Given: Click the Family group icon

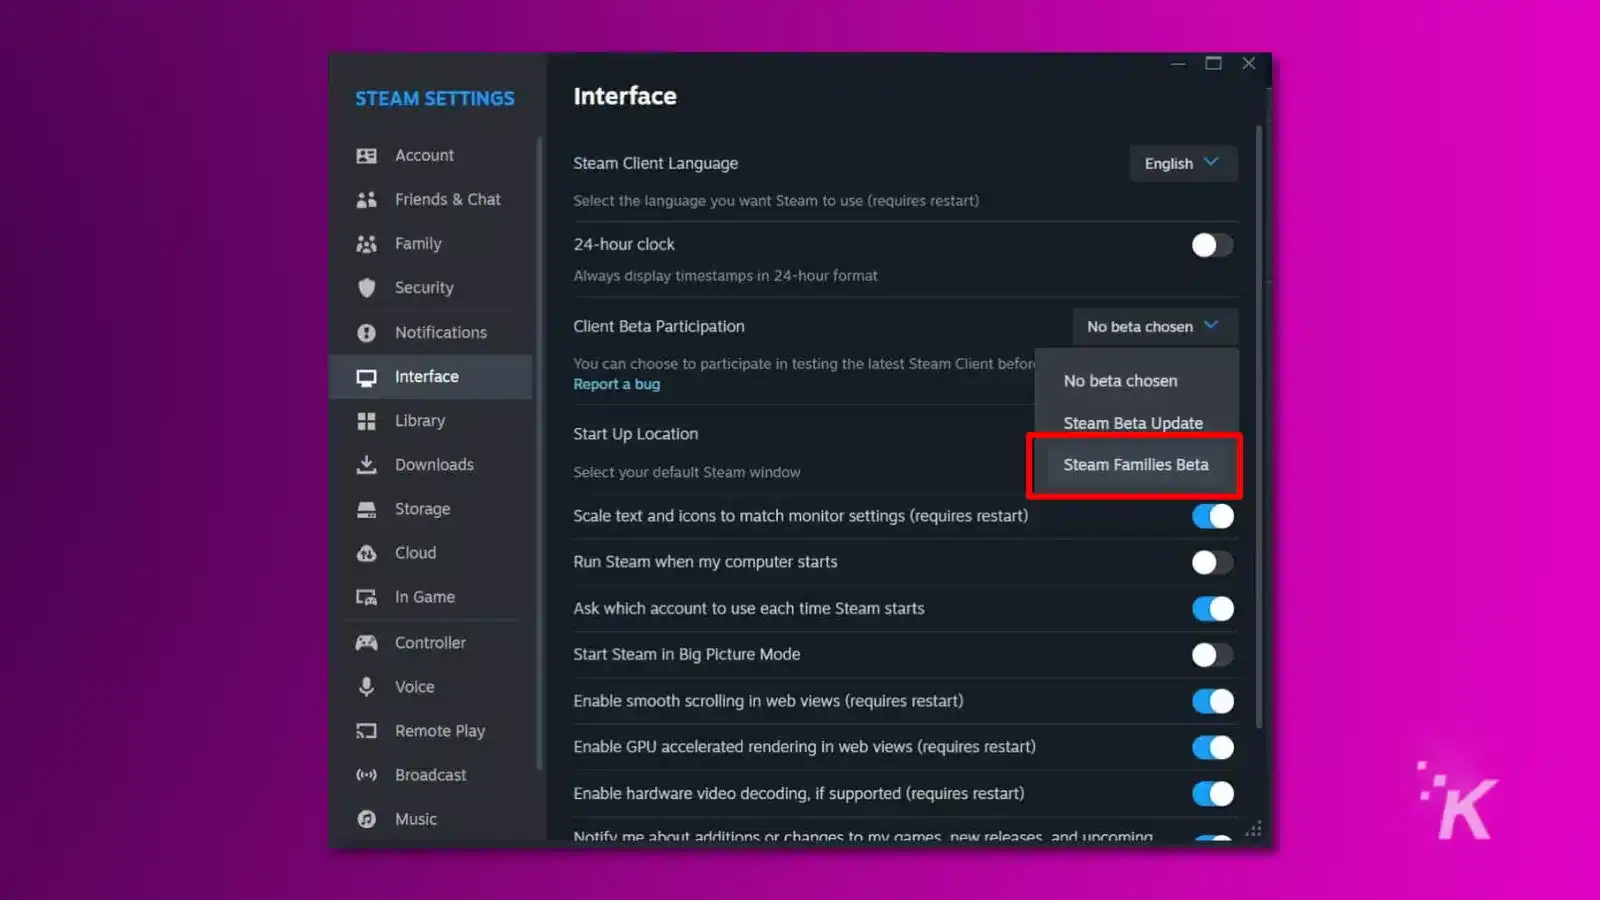Looking at the screenshot, I should [367, 244].
